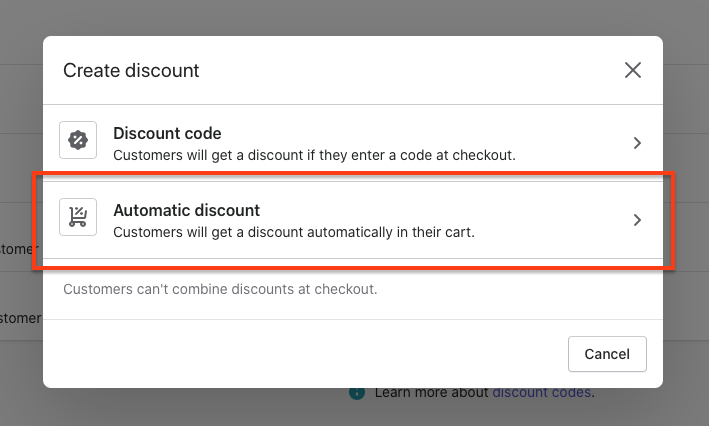
Task: Click the Discount code percent badge icon
Action: (x=78, y=140)
